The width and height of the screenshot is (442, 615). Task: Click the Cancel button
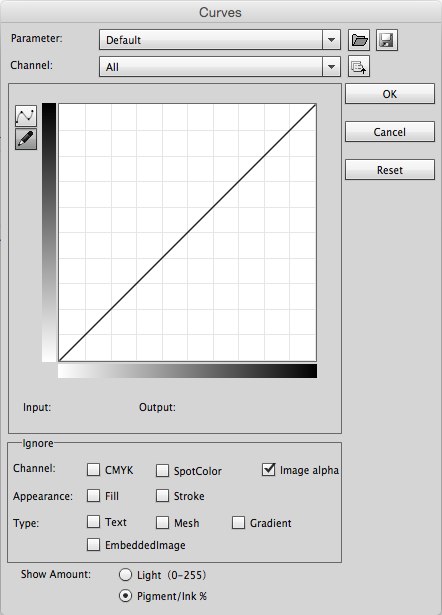coord(390,132)
